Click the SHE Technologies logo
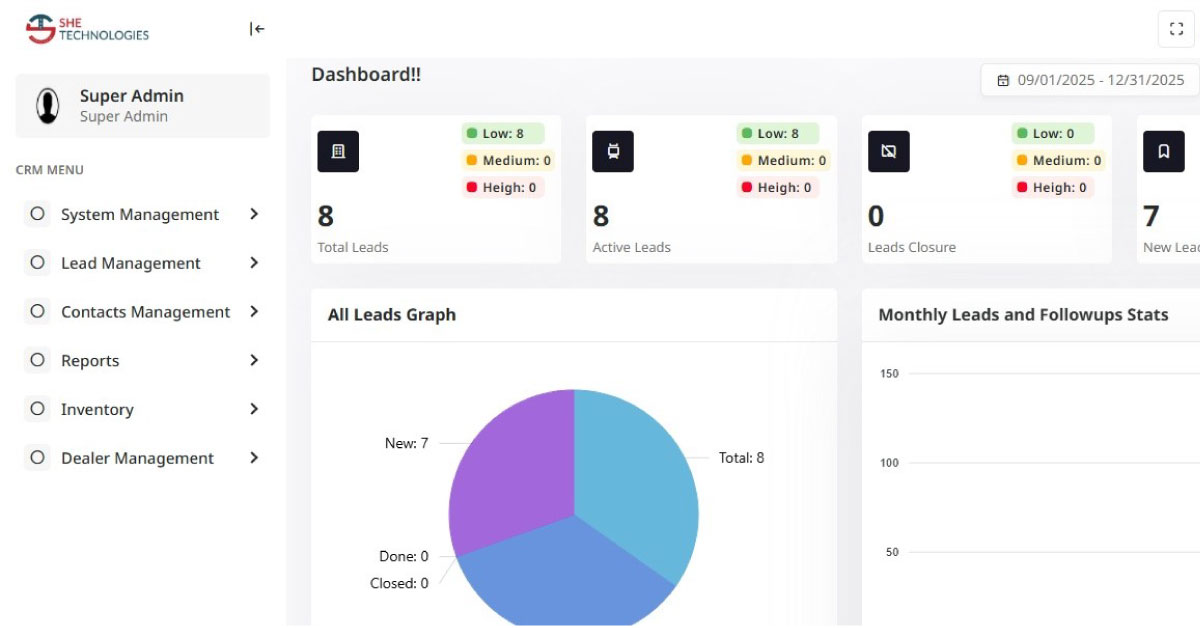The image size is (1200, 628). [x=88, y=29]
